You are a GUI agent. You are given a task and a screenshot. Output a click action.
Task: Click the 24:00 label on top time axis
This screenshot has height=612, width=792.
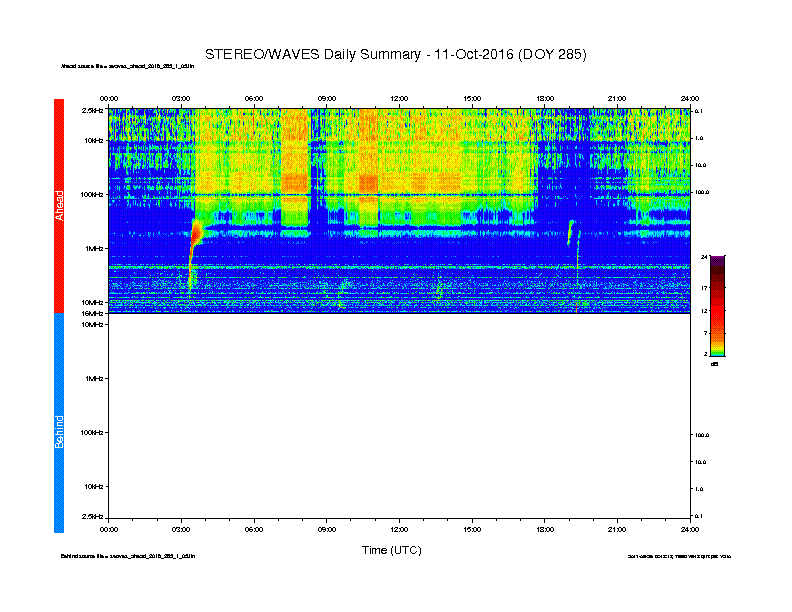(x=689, y=98)
